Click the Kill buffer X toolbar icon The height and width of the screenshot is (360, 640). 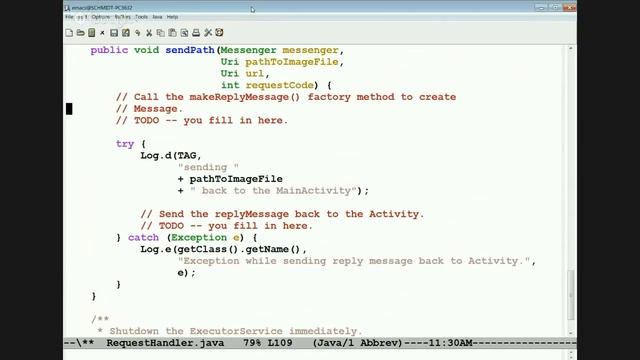[x=102, y=33]
